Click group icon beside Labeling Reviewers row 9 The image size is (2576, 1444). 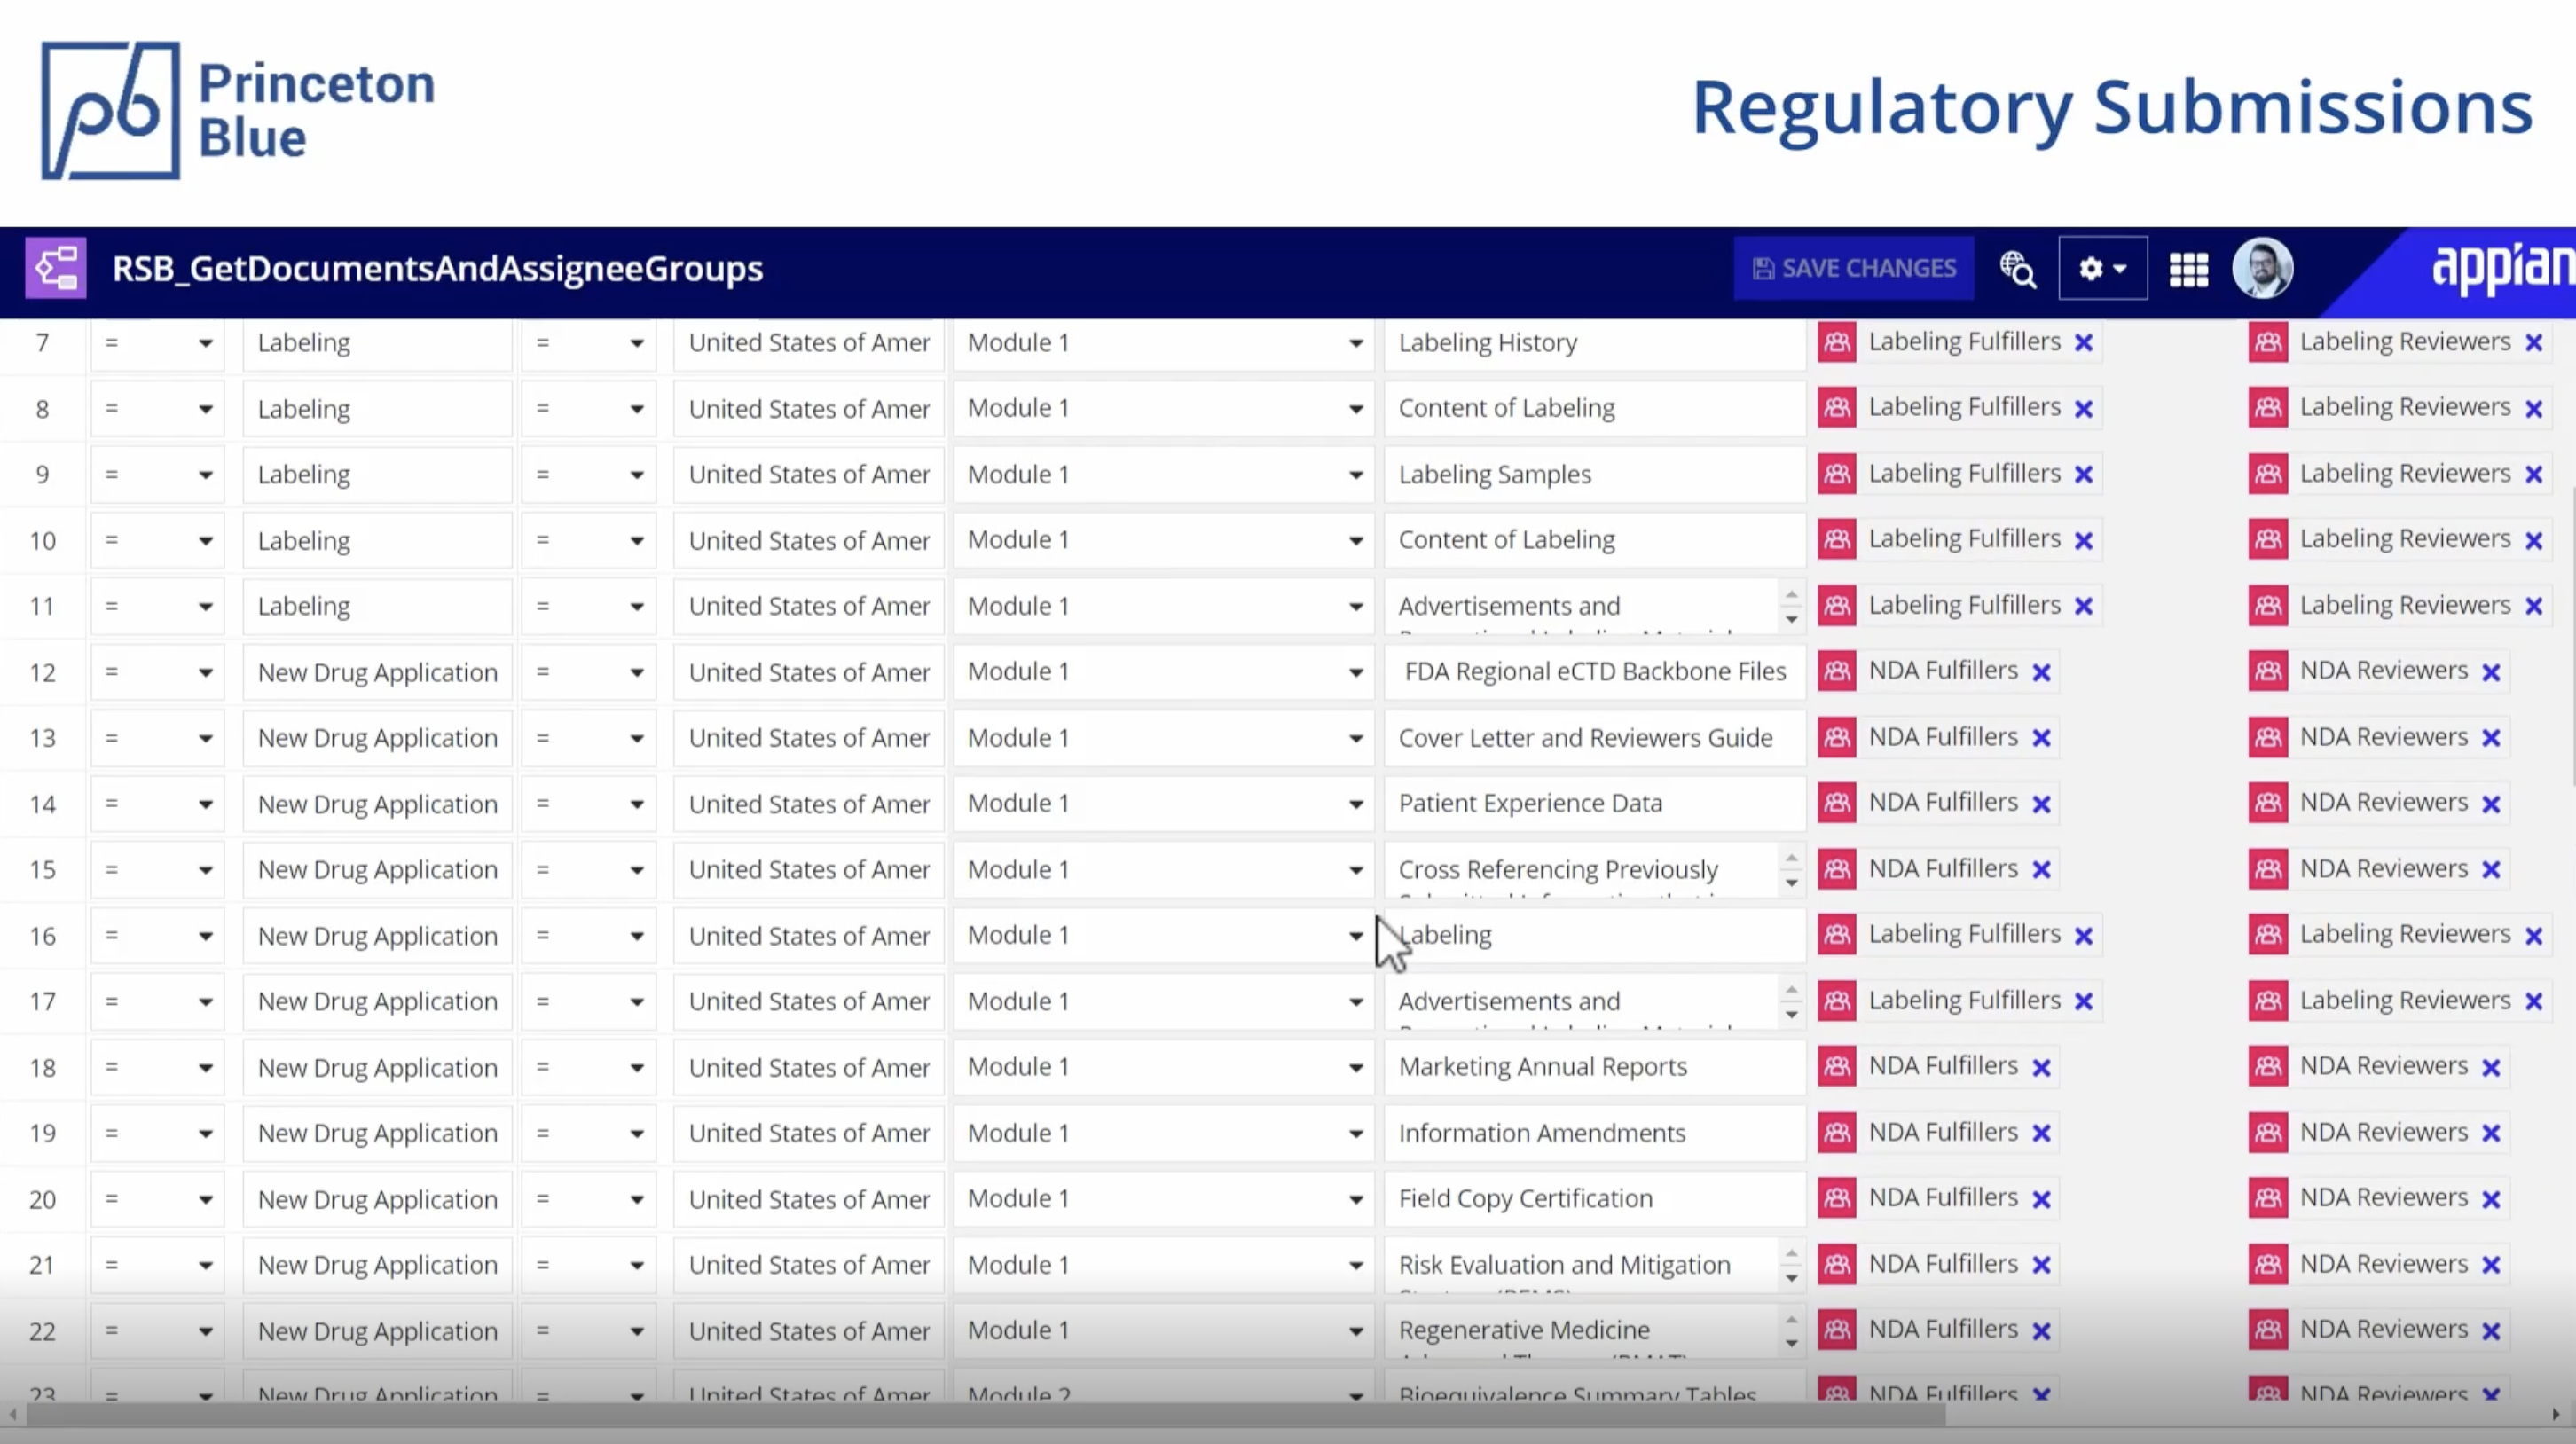(2268, 474)
